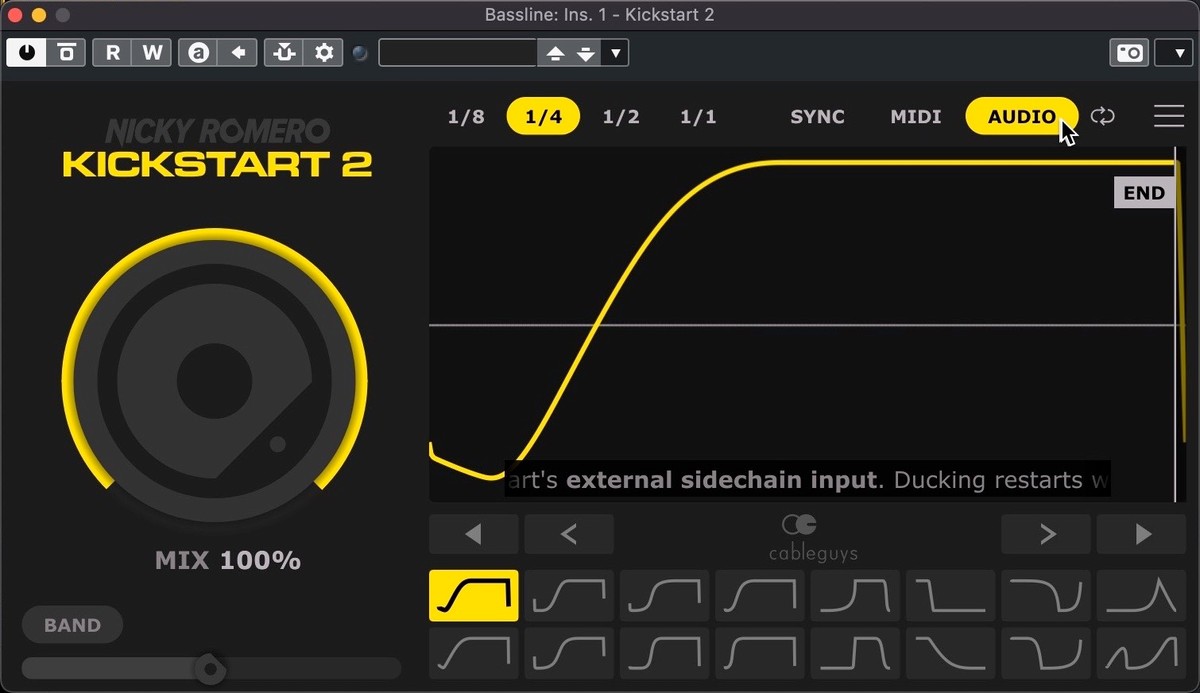Click the Read automation R button
The width and height of the screenshot is (1200, 693).
pyautogui.click(x=112, y=53)
